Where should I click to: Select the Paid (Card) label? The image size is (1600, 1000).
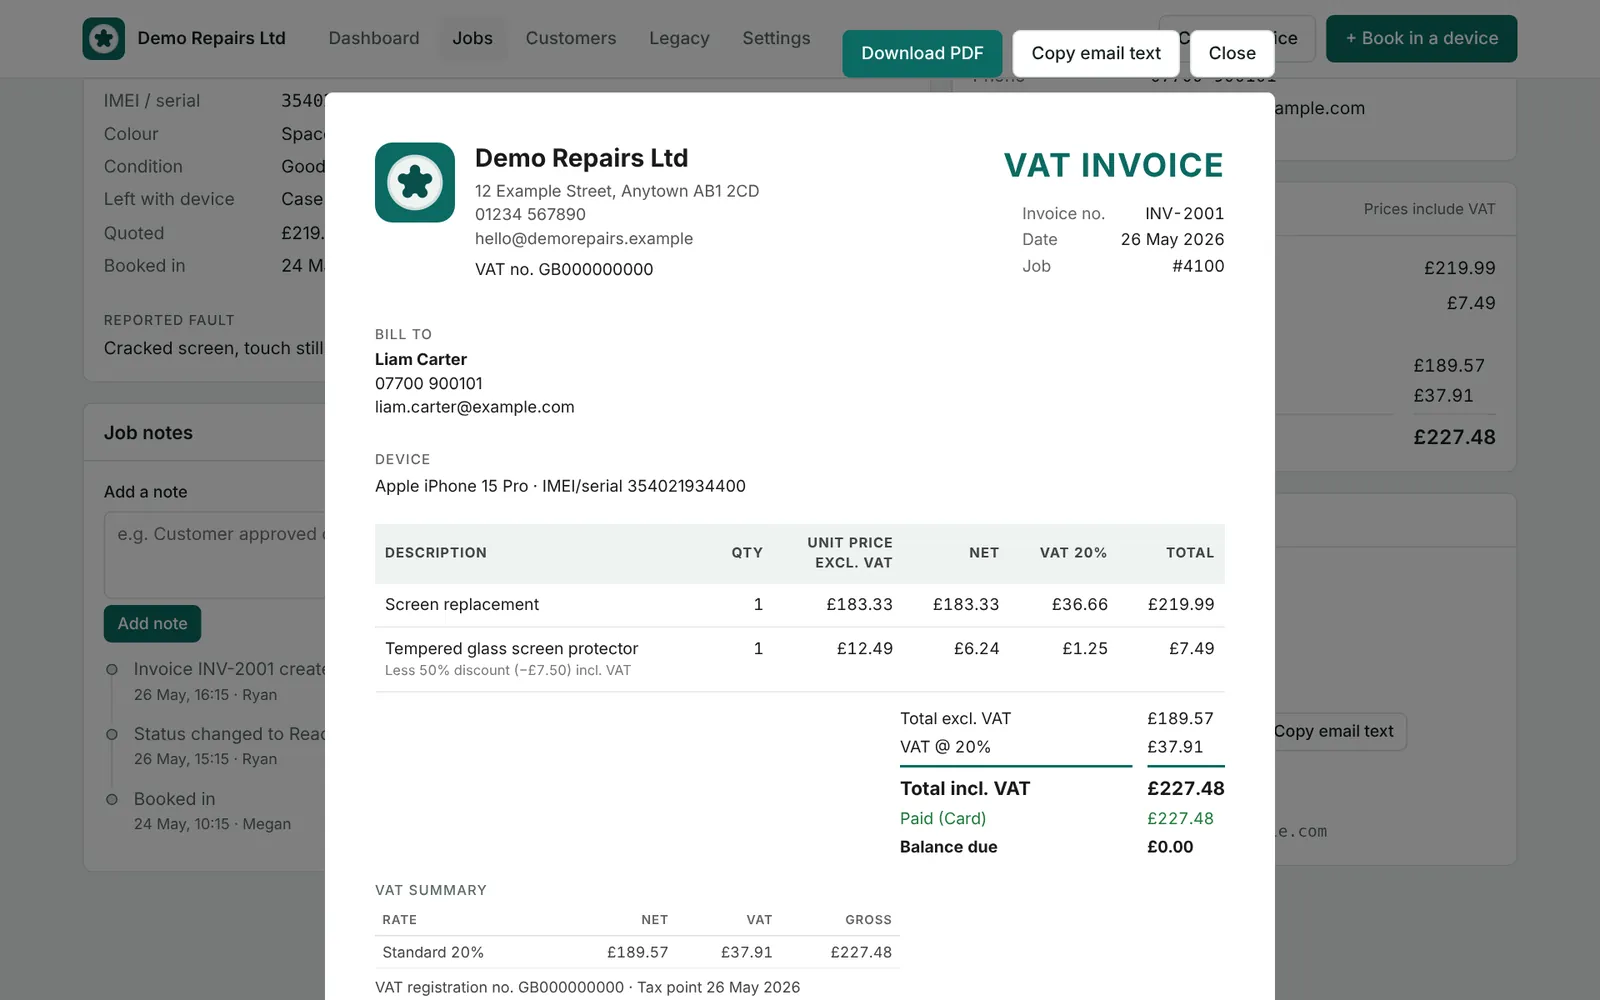pos(943,818)
